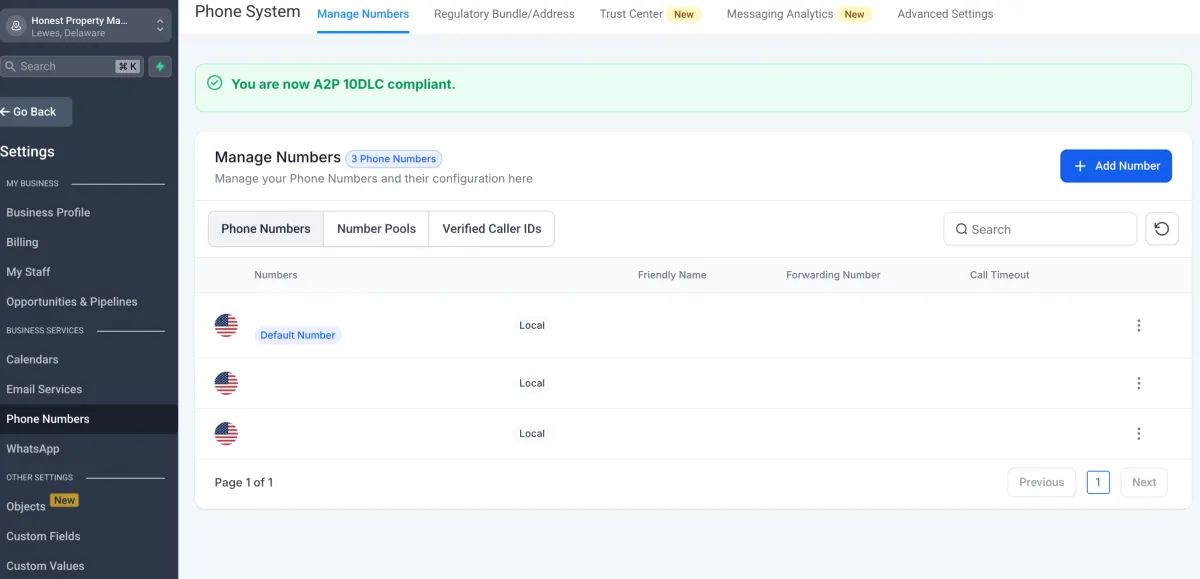The height and width of the screenshot is (579, 1200).
Task: Open the Honest Property account switcher
Action: pos(87,26)
